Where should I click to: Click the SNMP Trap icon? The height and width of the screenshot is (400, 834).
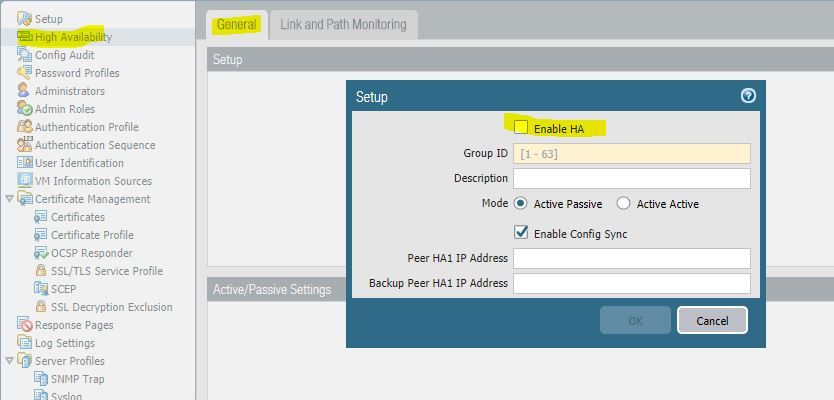click(x=41, y=379)
